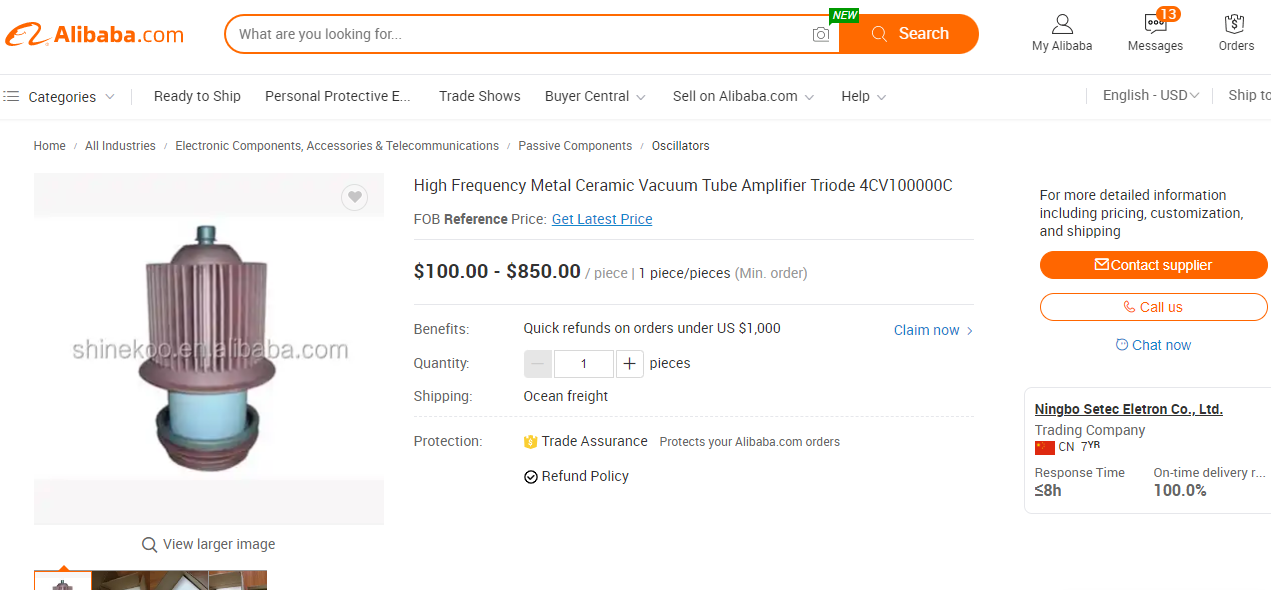Open Ready to Ship menu item
This screenshot has width=1271, height=590.
coord(197,97)
